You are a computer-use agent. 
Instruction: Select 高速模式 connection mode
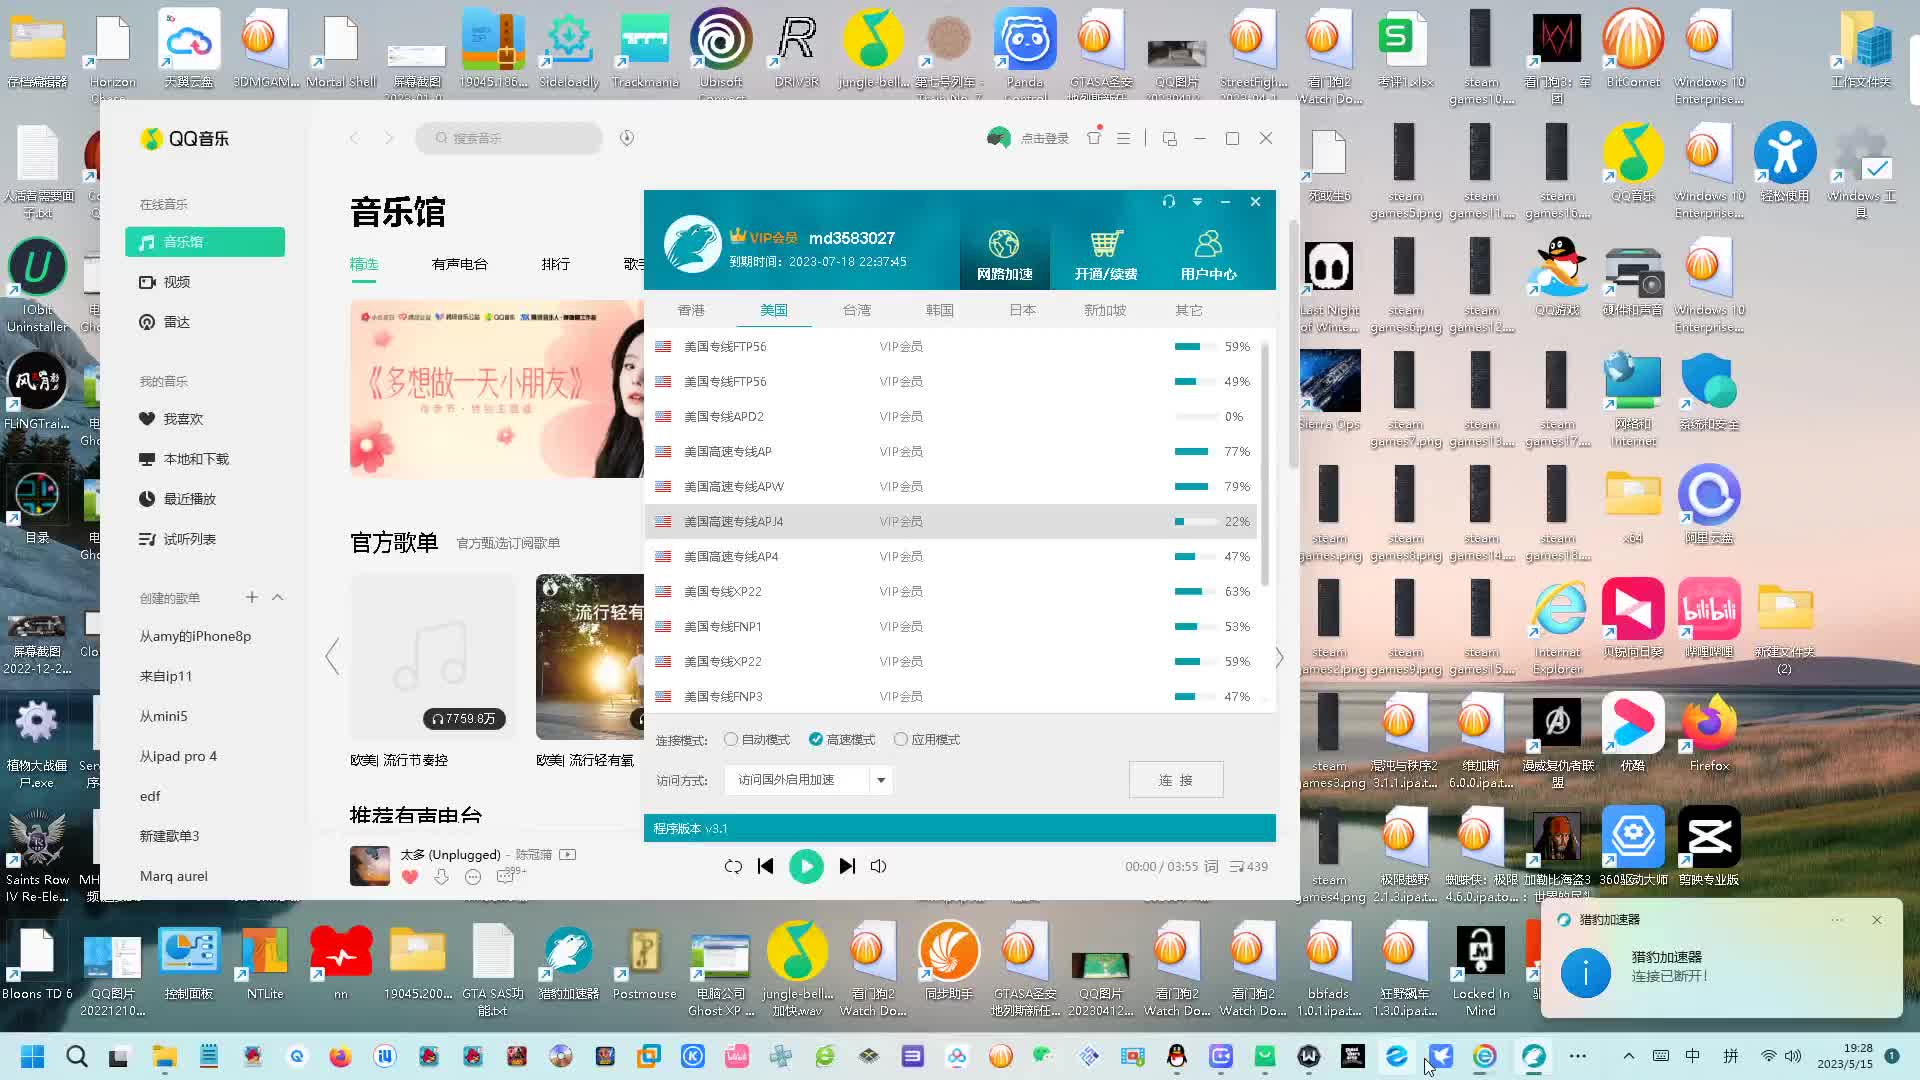pyautogui.click(x=816, y=740)
